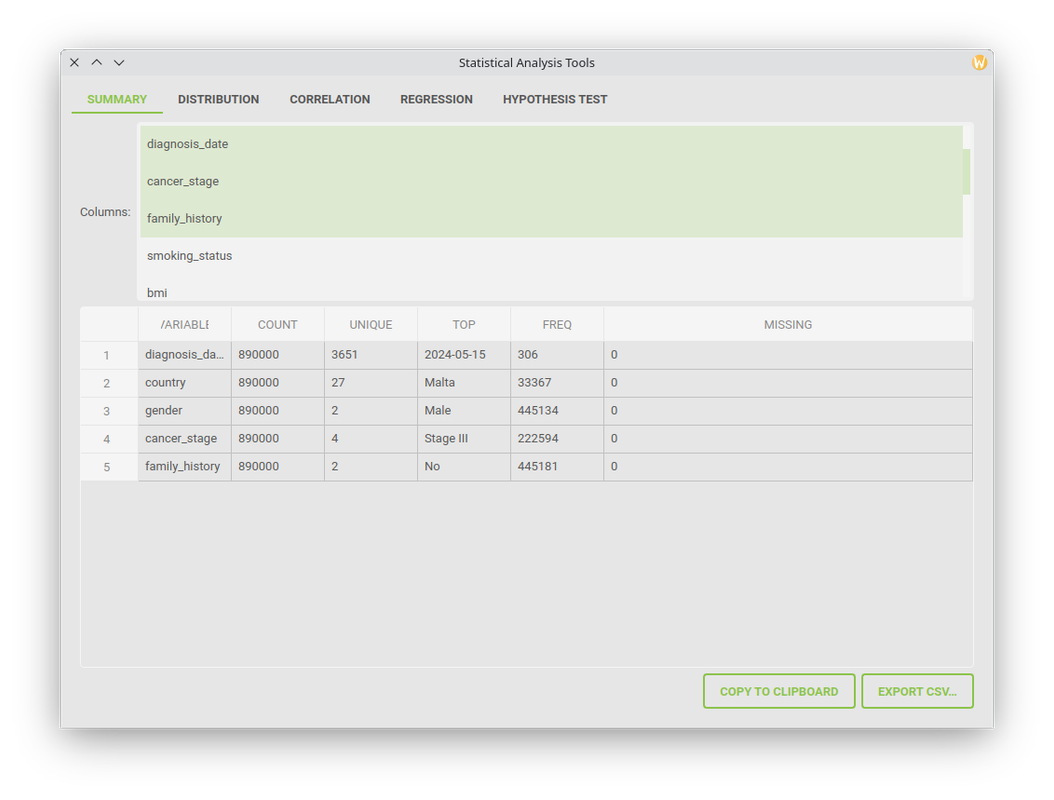Click the Columns list scrollbar thumb
This screenshot has height=800, width=1054.
pos(967,172)
